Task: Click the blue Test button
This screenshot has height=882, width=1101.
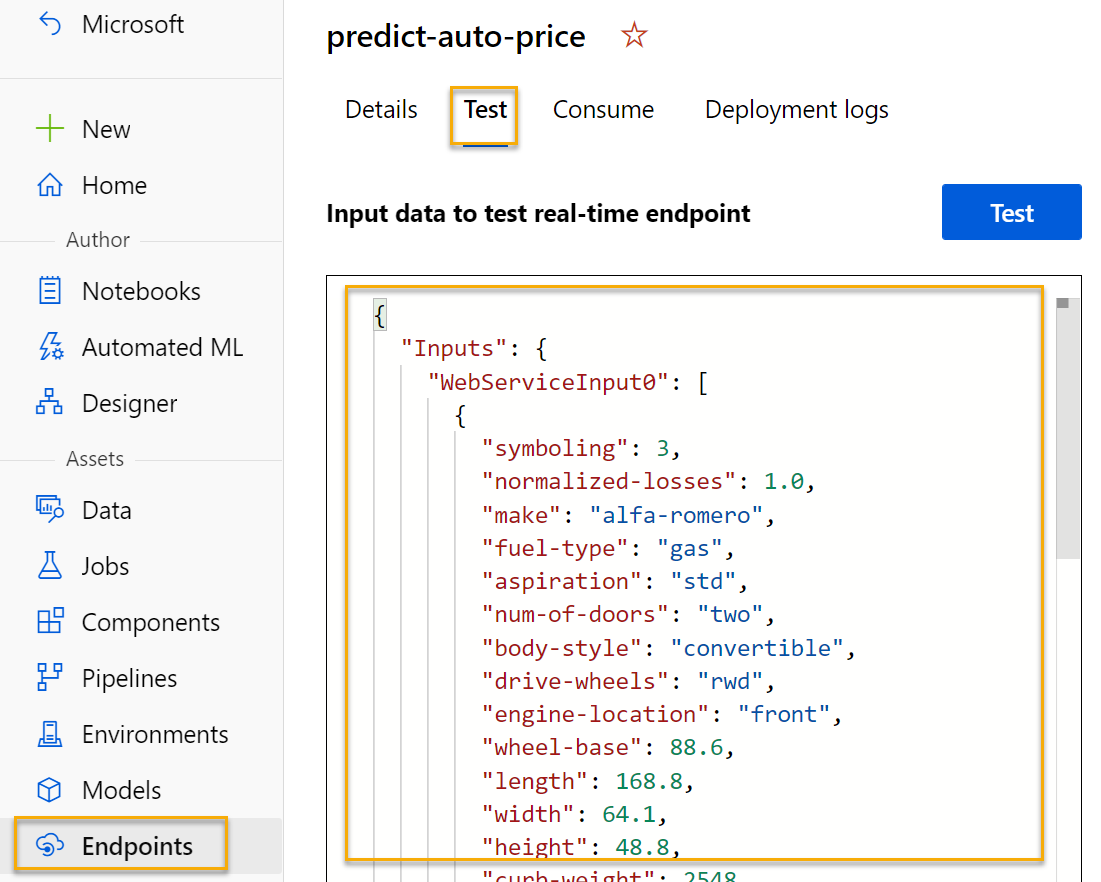Action: tap(1011, 212)
